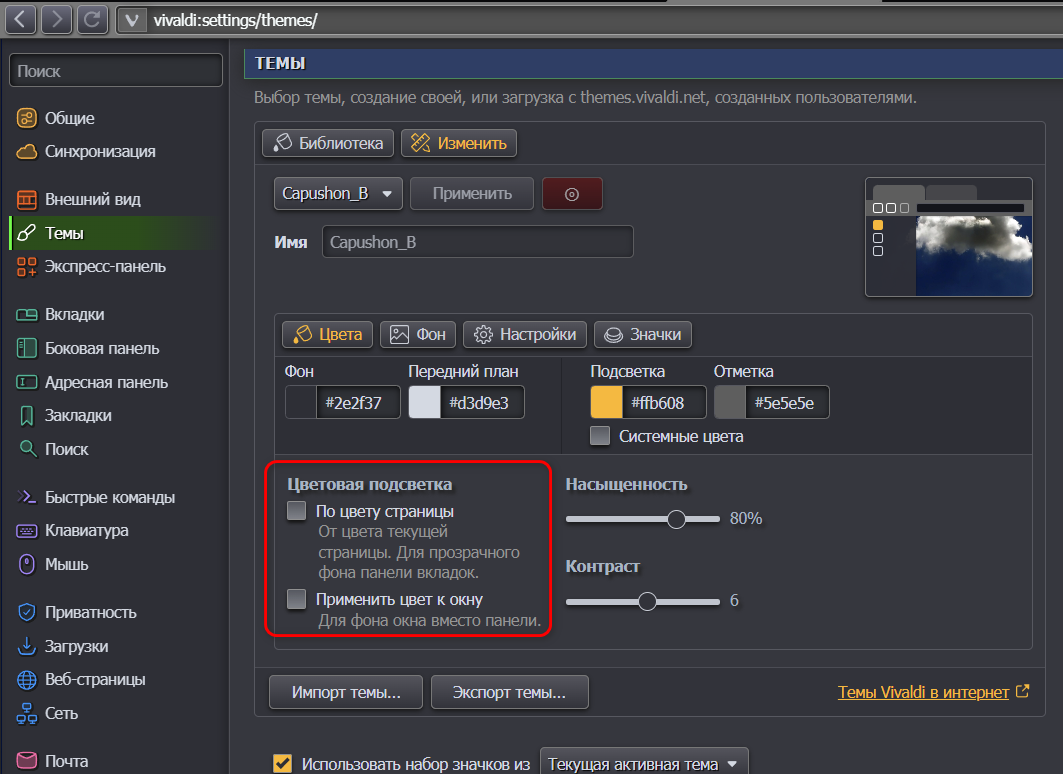Click the #d3d9e3 hex value field
Viewport: 1063px width, 774px height.
[482, 403]
